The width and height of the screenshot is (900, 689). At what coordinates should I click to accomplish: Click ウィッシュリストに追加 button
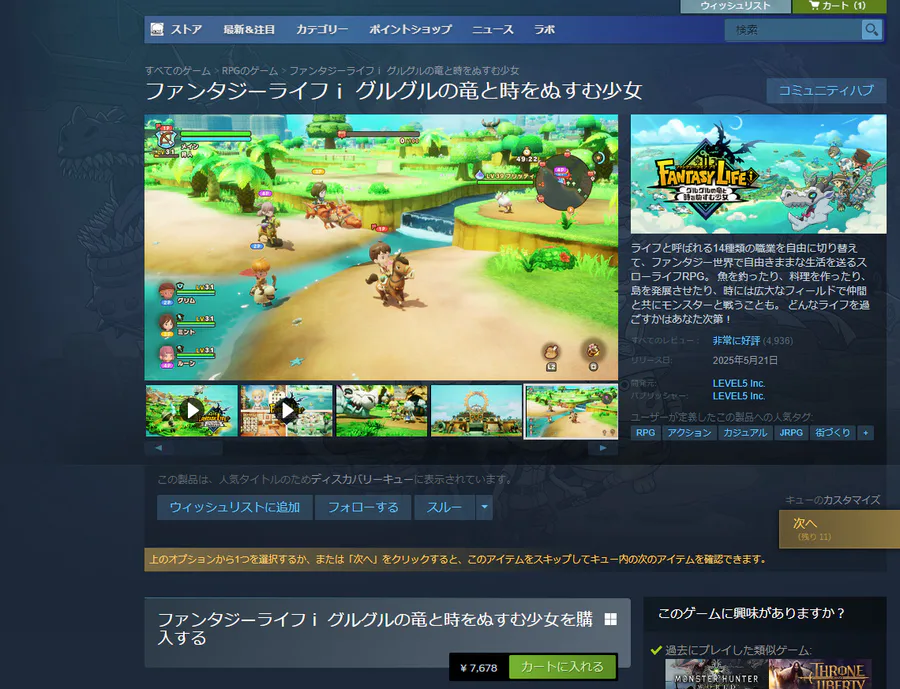point(235,508)
